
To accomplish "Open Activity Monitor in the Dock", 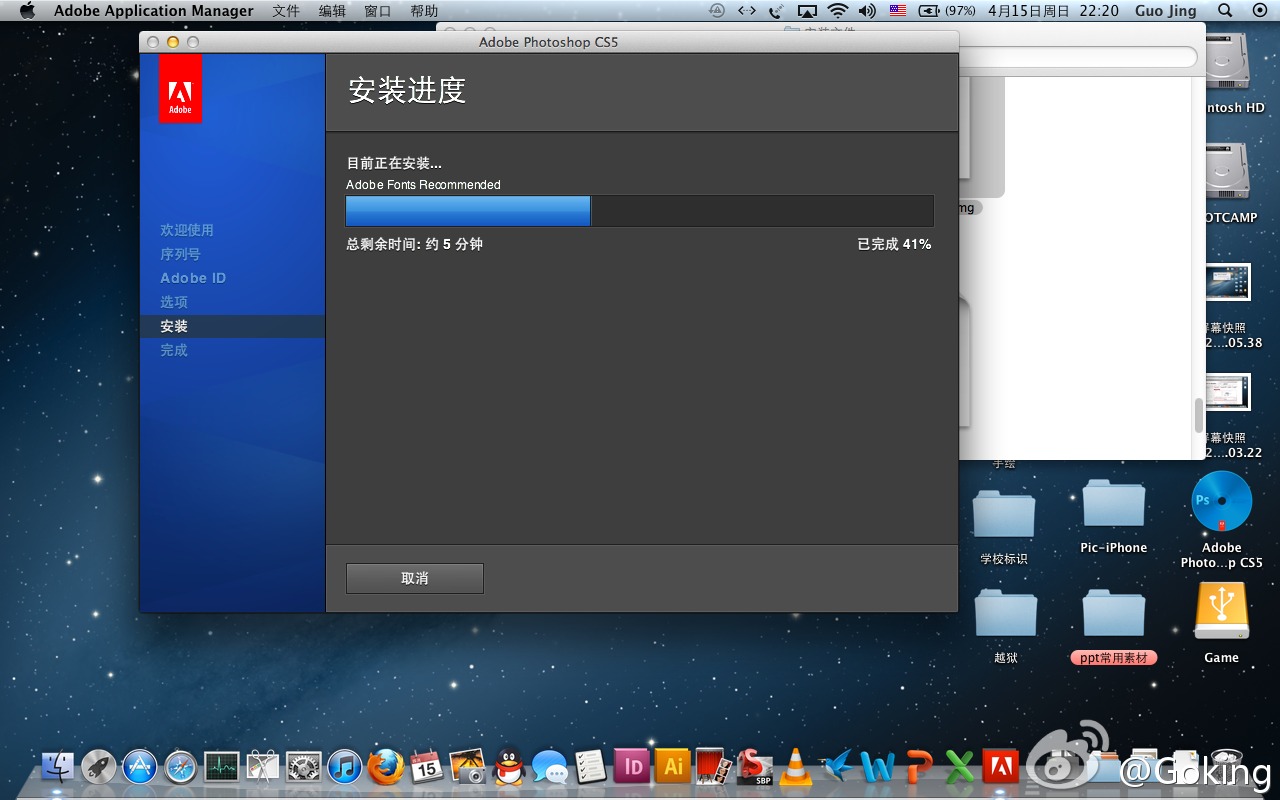I will (x=222, y=767).
